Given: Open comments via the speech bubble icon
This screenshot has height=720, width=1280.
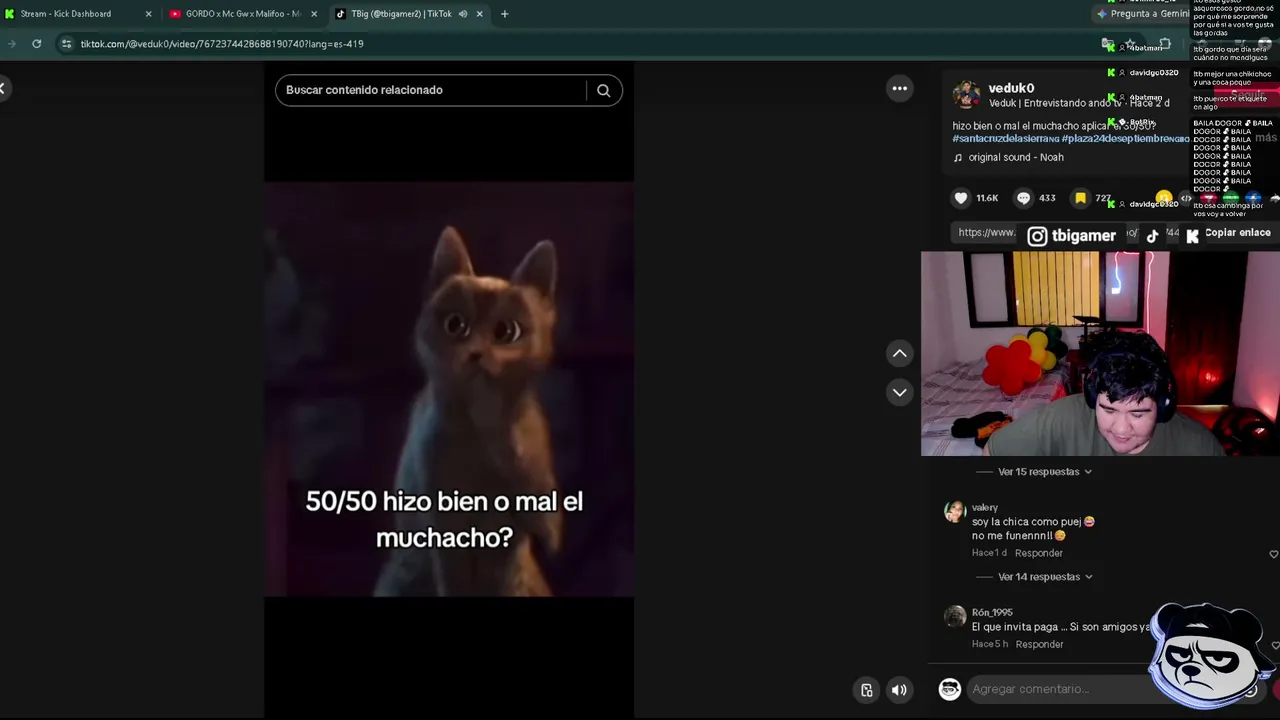Looking at the screenshot, I should pos(1023,198).
